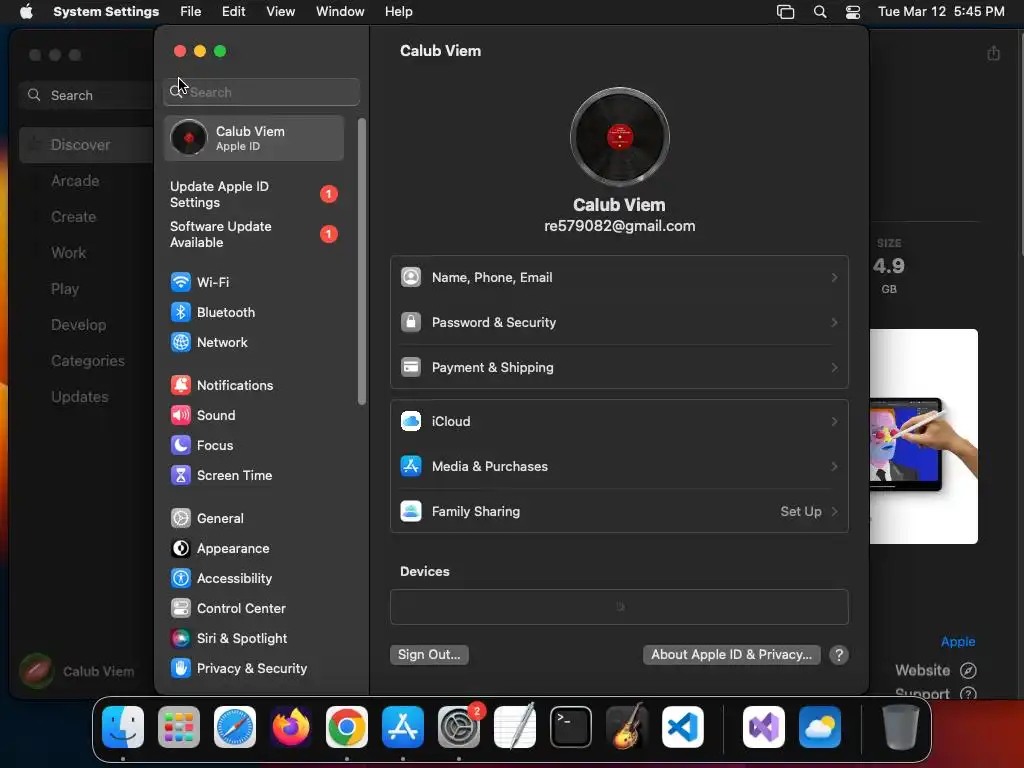This screenshot has width=1024, height=768.
Task: Click Apple developer link in App Store
Action: 957,642
